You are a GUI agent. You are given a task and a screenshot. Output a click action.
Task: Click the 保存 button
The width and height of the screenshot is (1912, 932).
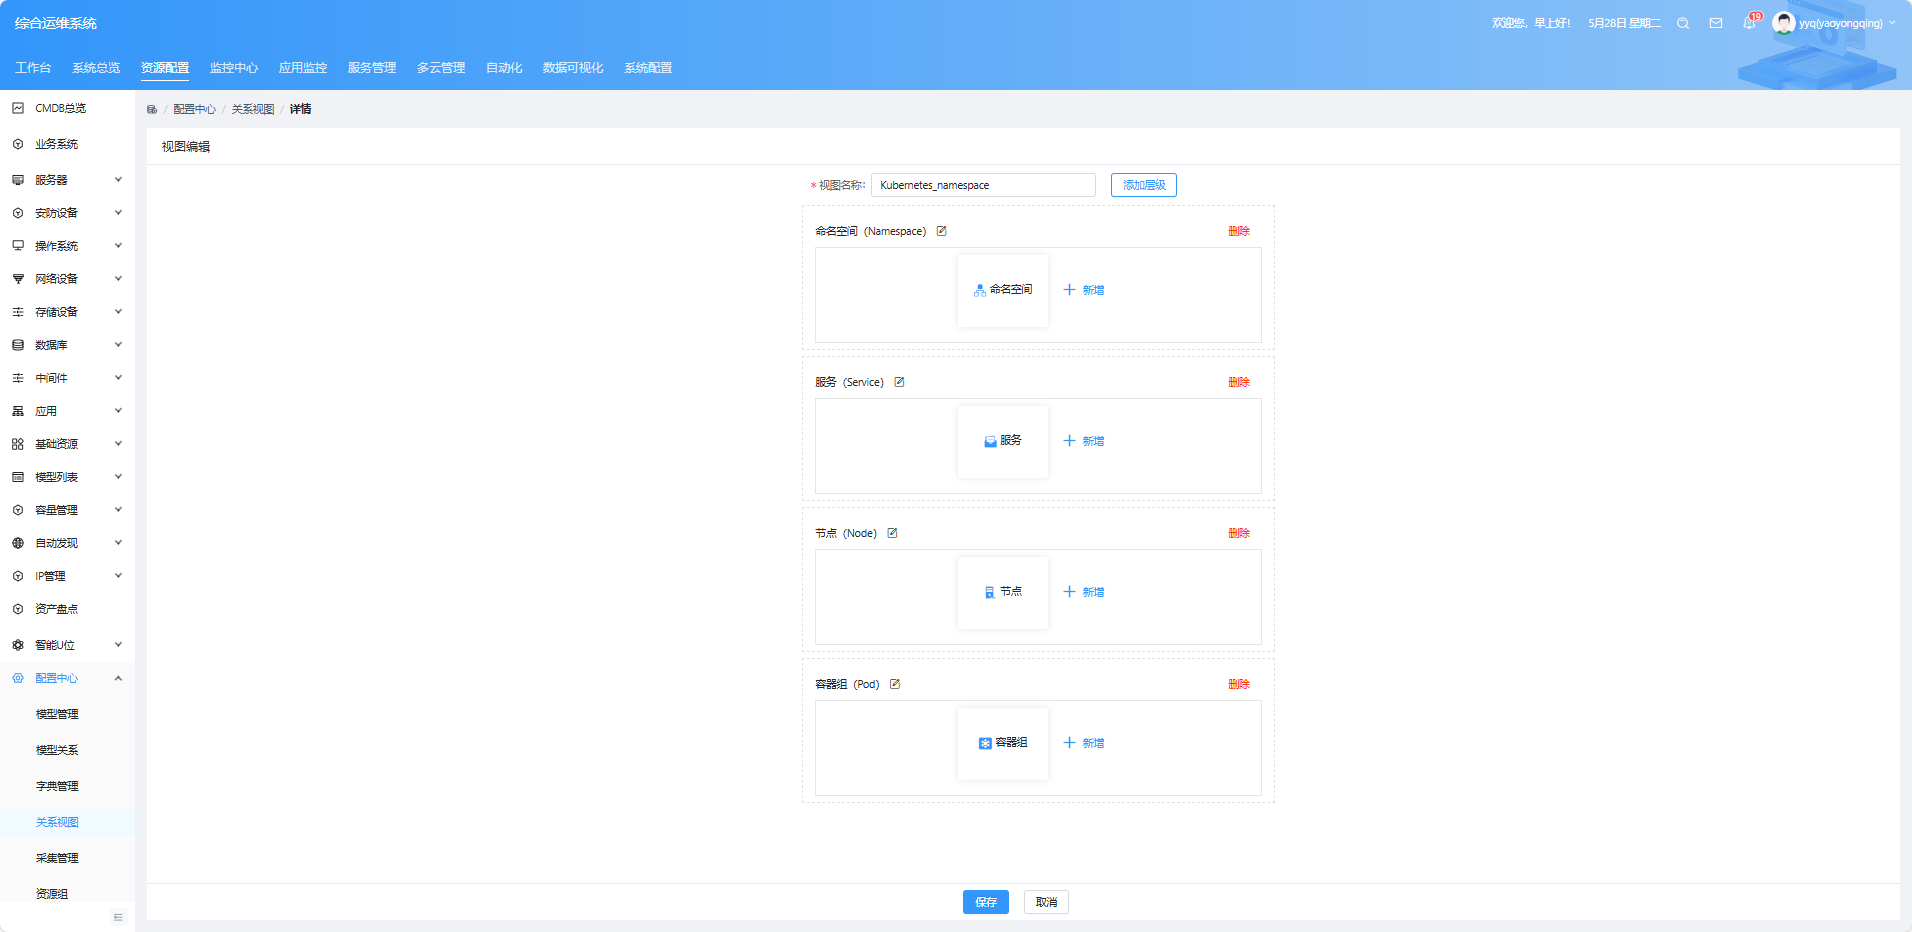pos(986,902)
